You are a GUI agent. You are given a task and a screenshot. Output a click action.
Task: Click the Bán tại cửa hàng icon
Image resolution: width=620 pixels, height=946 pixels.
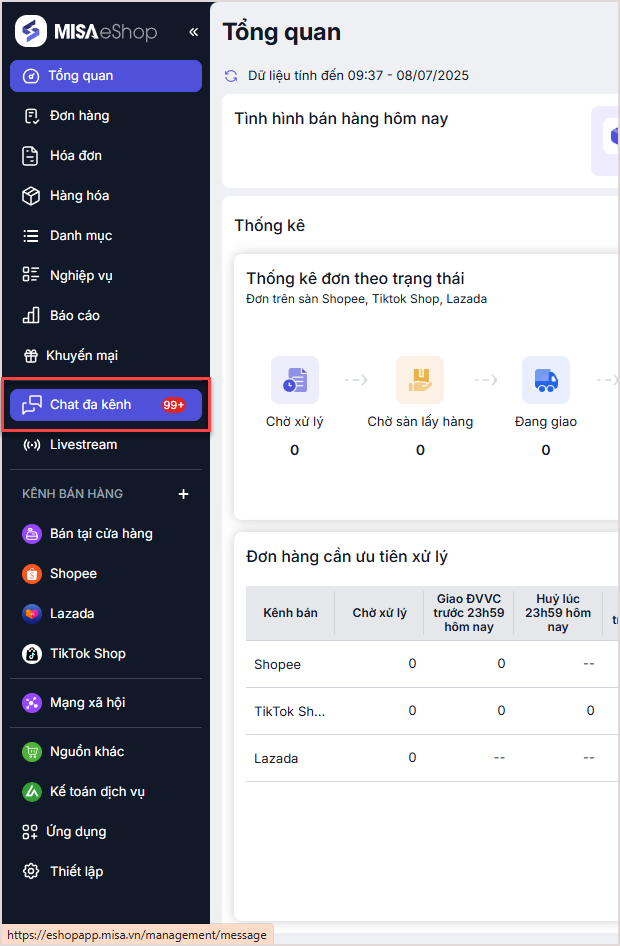pyautogui.click(x=31, y=534)
